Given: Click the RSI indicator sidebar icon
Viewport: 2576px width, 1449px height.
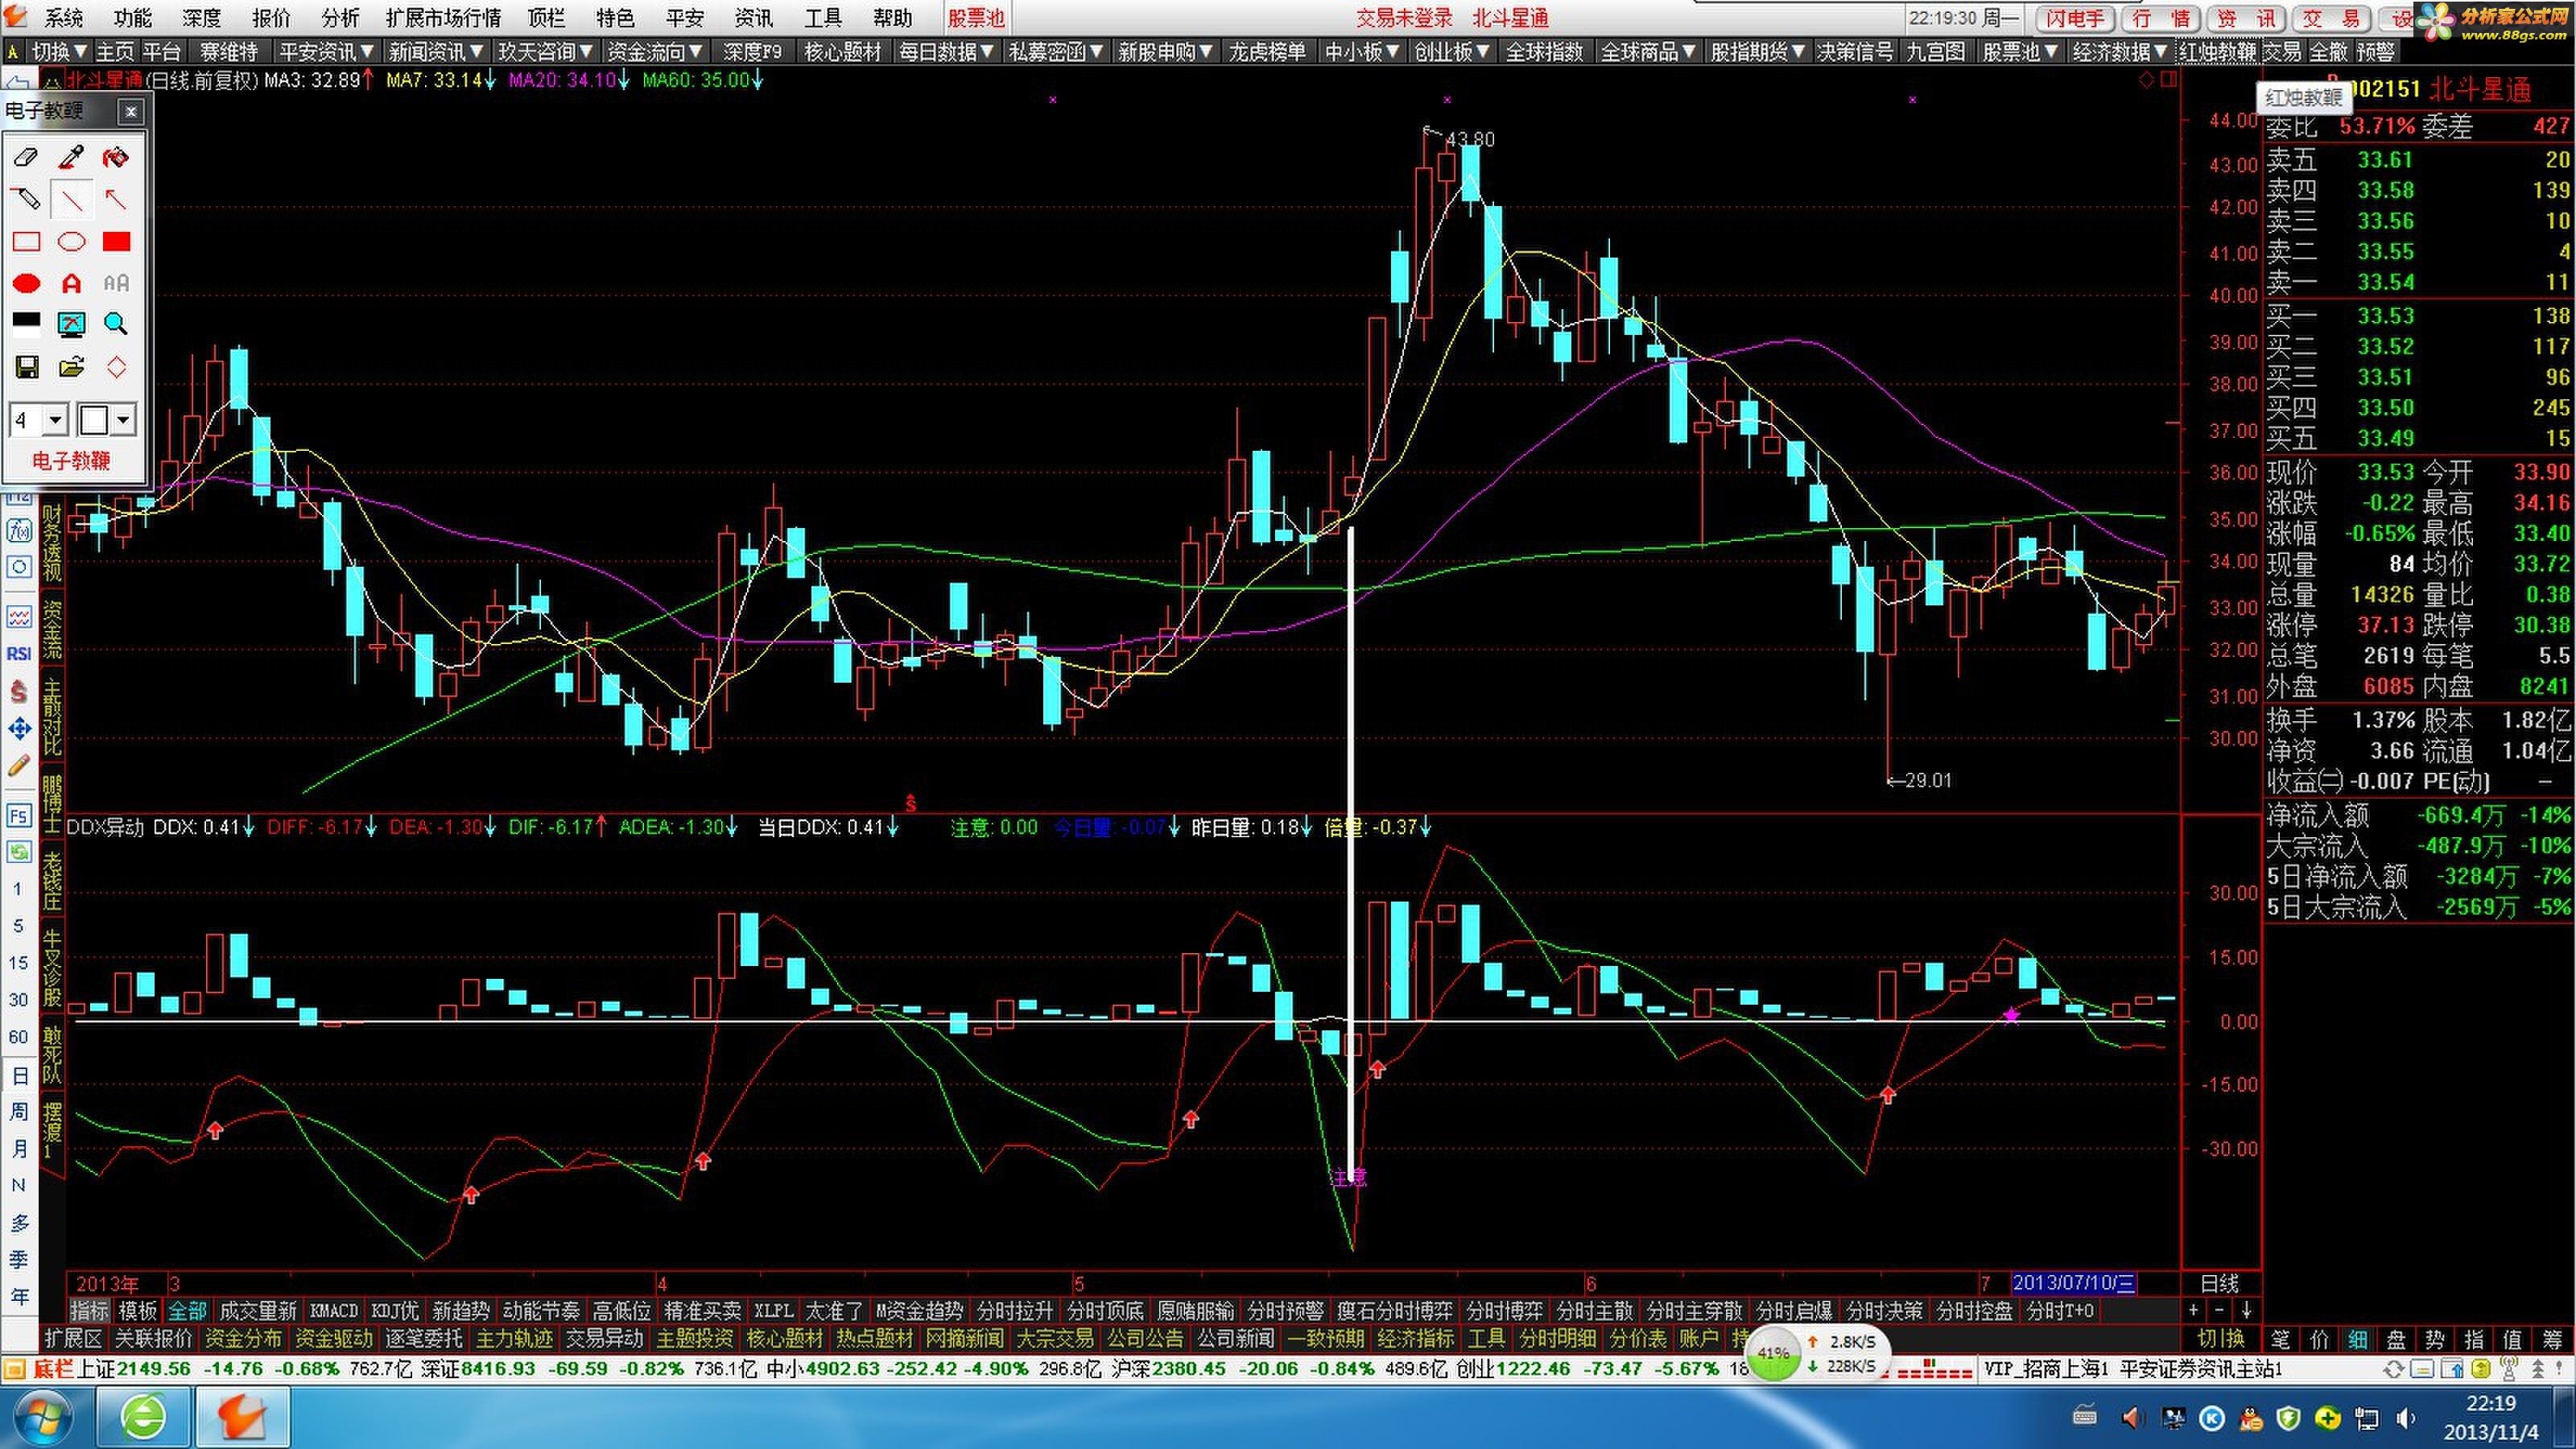Looking at the screenshot, I should pos(19,653).
